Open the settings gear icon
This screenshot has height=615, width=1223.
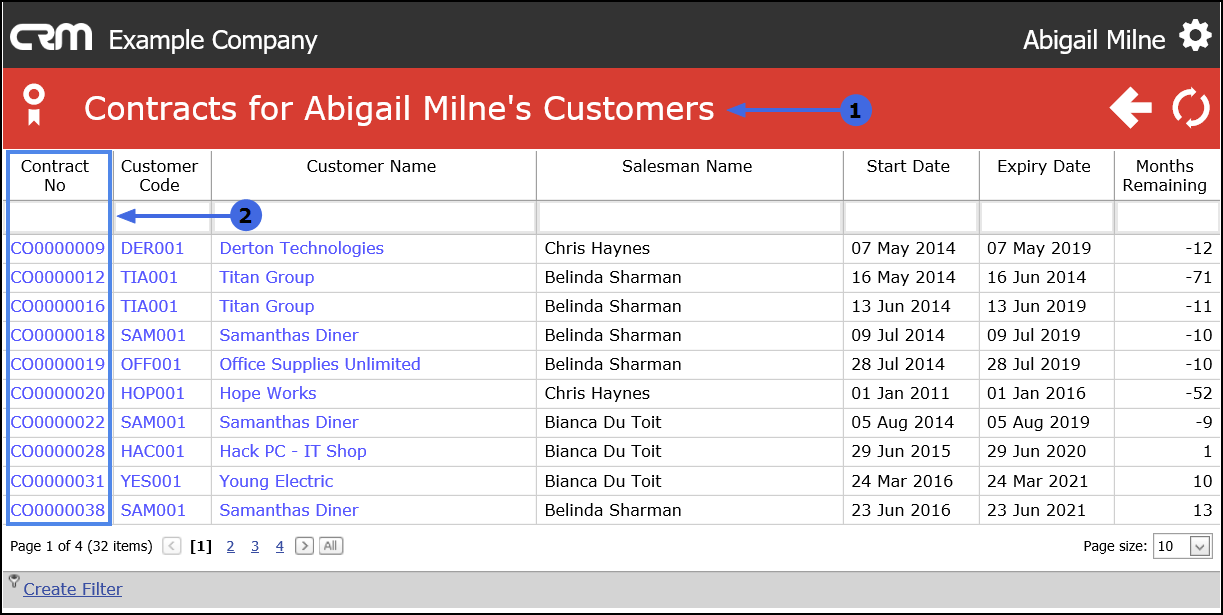pos(1195,38)
